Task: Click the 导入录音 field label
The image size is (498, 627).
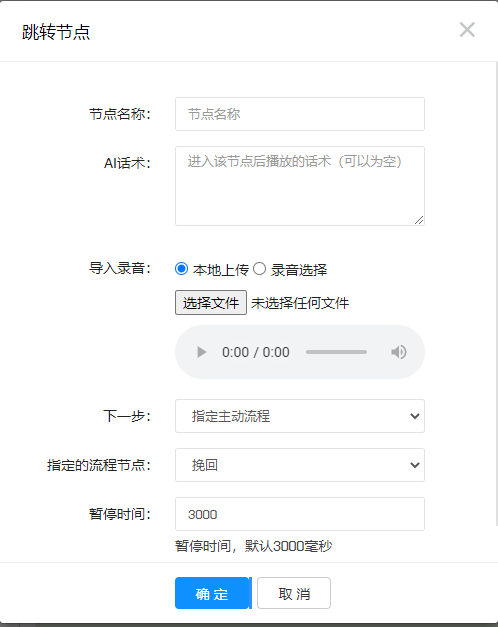Action: tap(120, 268)
